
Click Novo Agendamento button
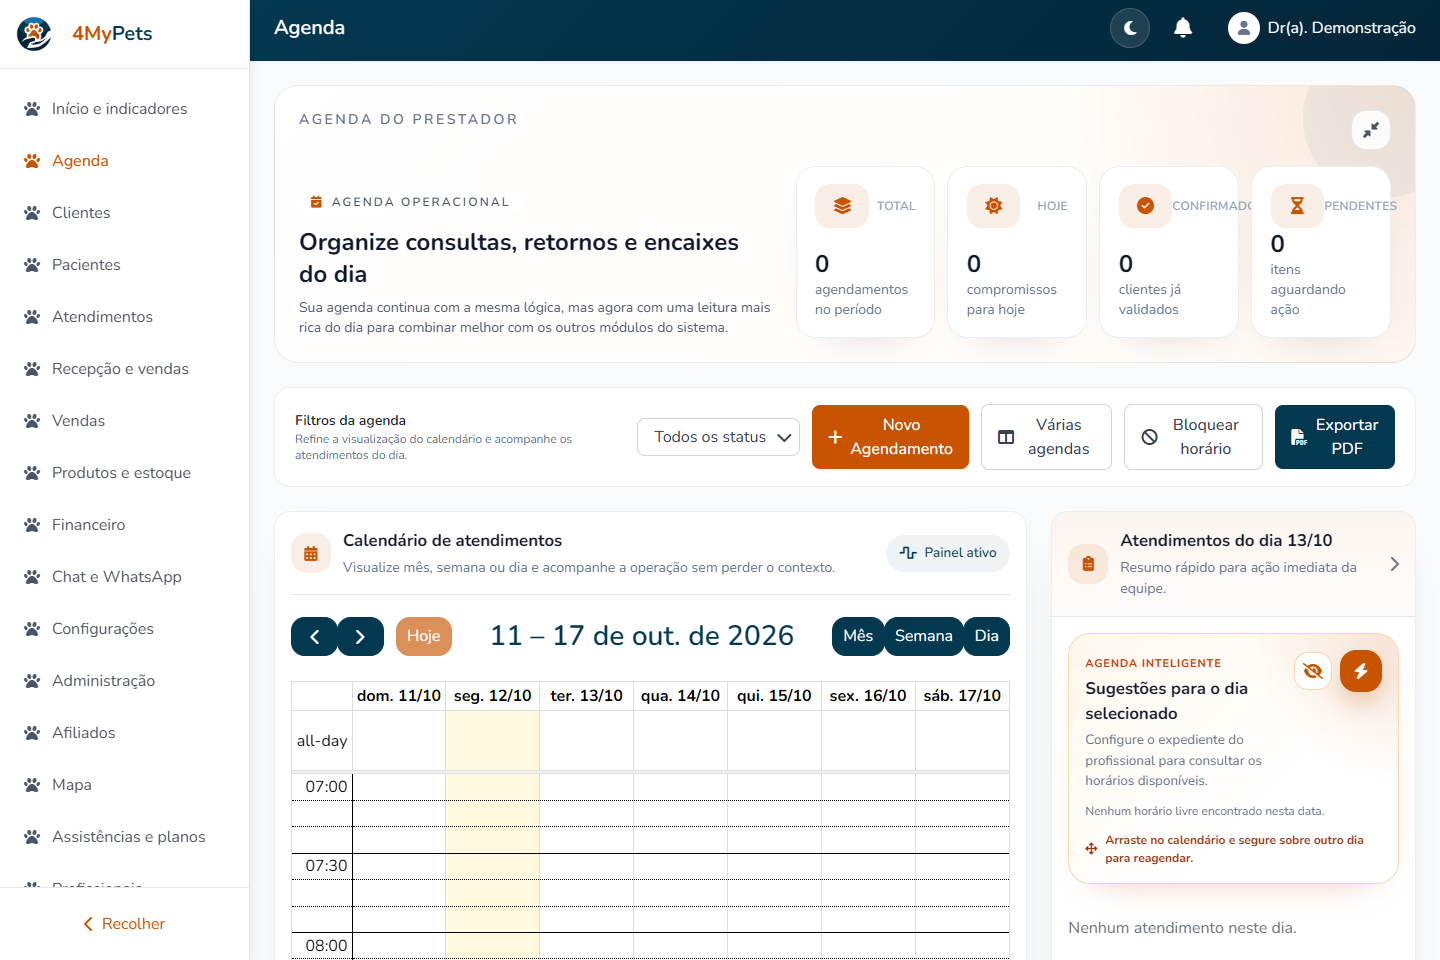pyautogui.click(x=890, y=437)
